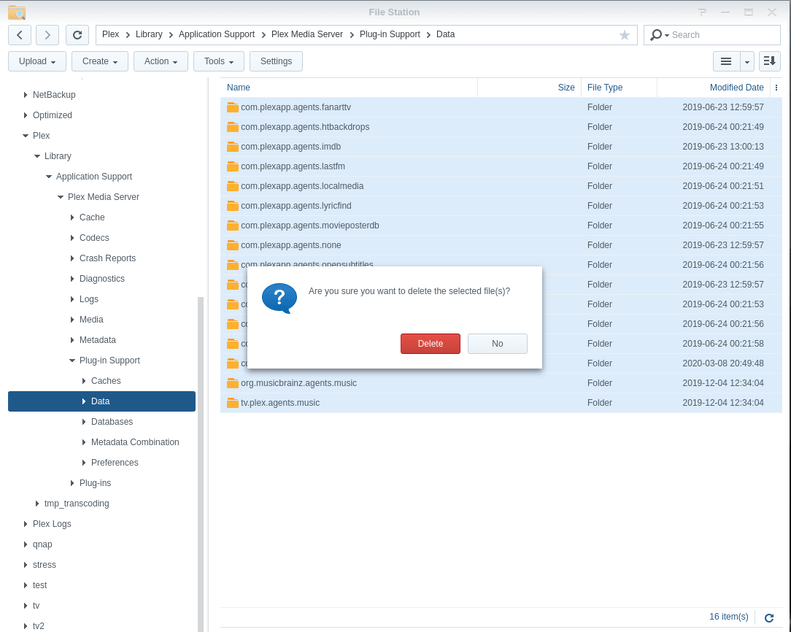This screenshot has height=632, width=791.
Task: Add current path to favorites with the star icon
Action: point(624,35)
